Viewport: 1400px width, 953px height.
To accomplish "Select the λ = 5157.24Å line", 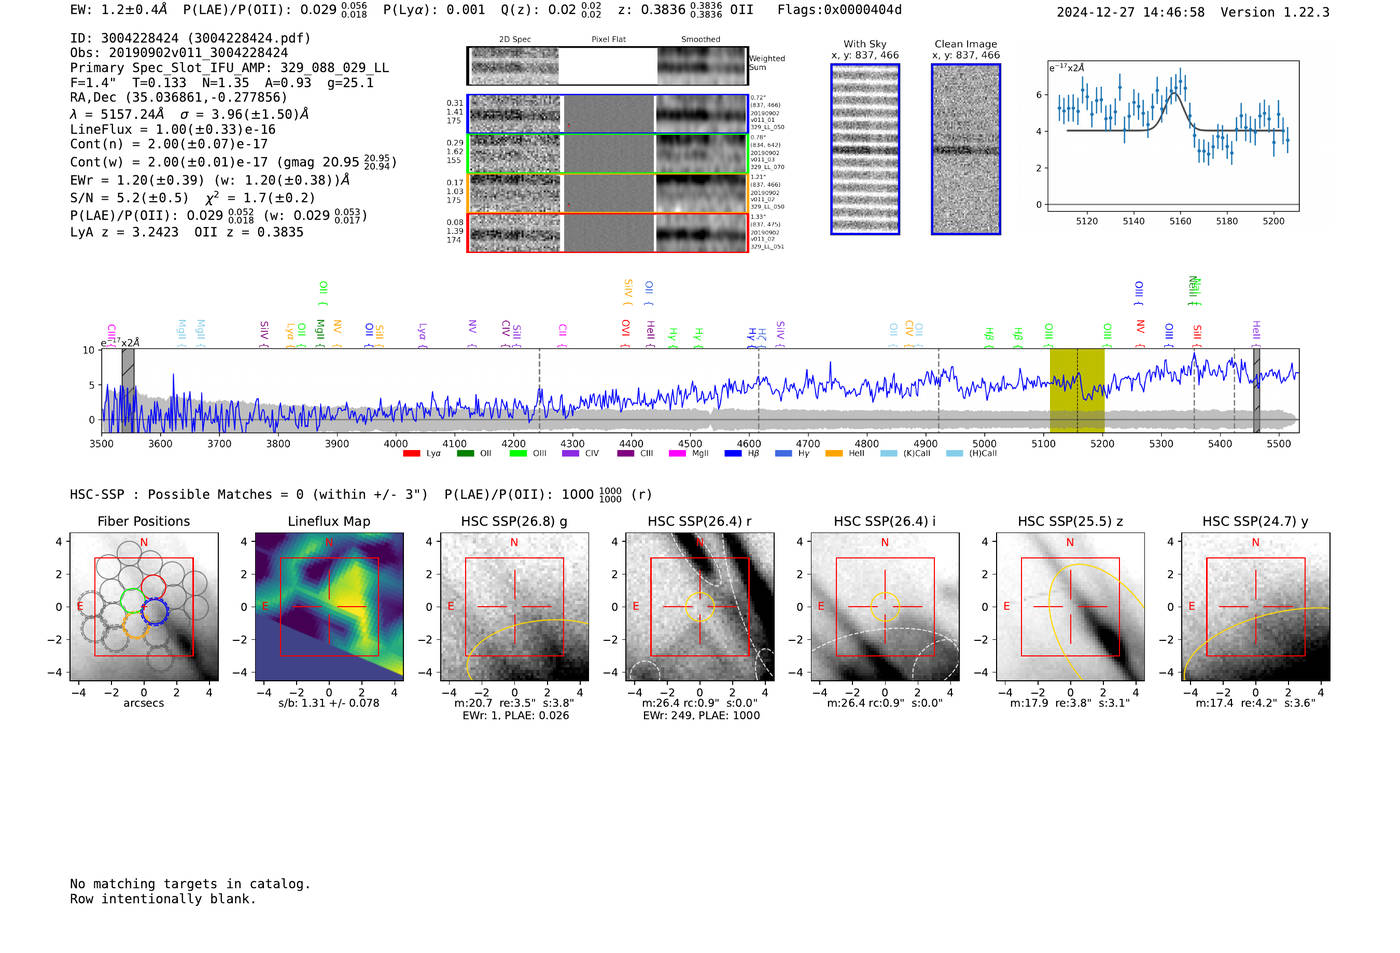I will point(189,114).
